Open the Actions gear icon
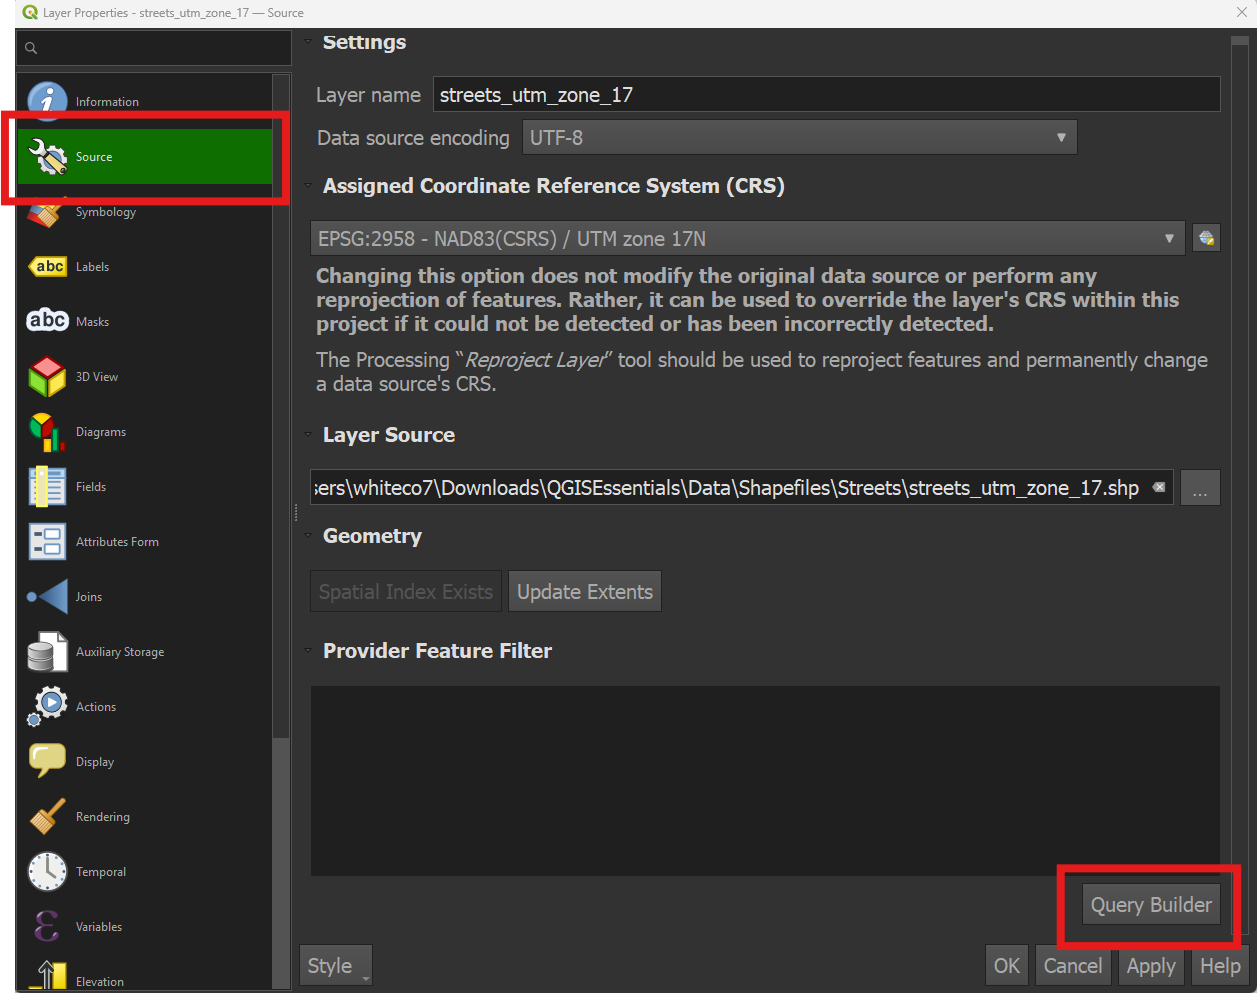This screenshot has width=1257, height=993. 47,706
